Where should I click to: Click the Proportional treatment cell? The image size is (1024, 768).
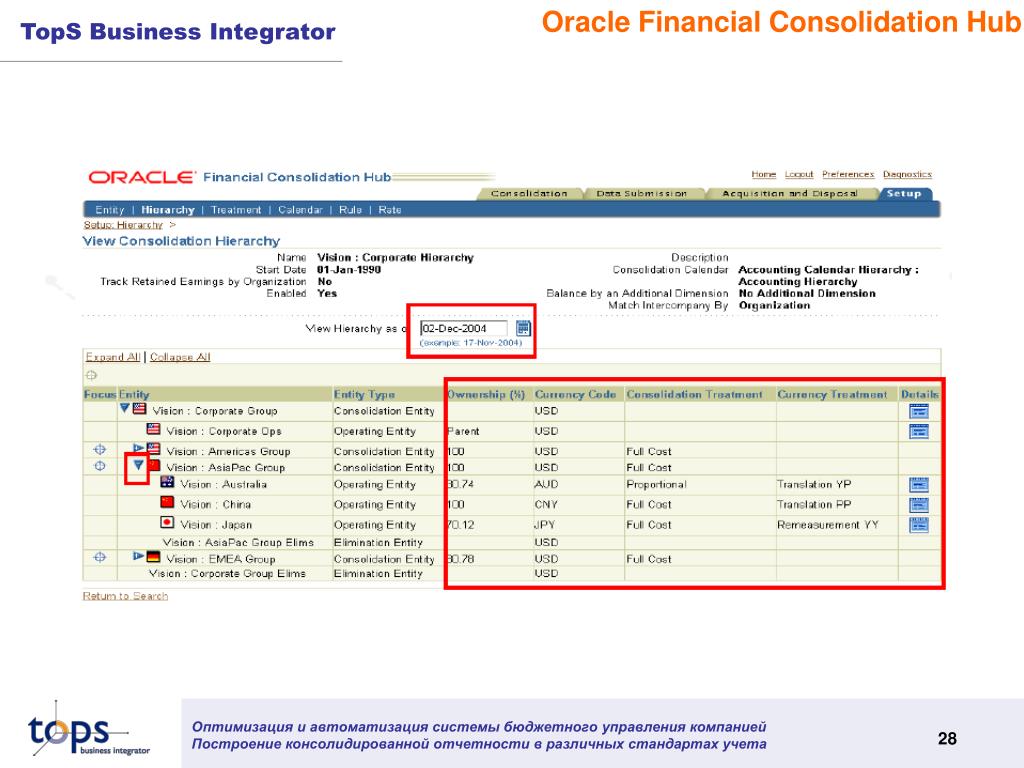click(656, 485)
